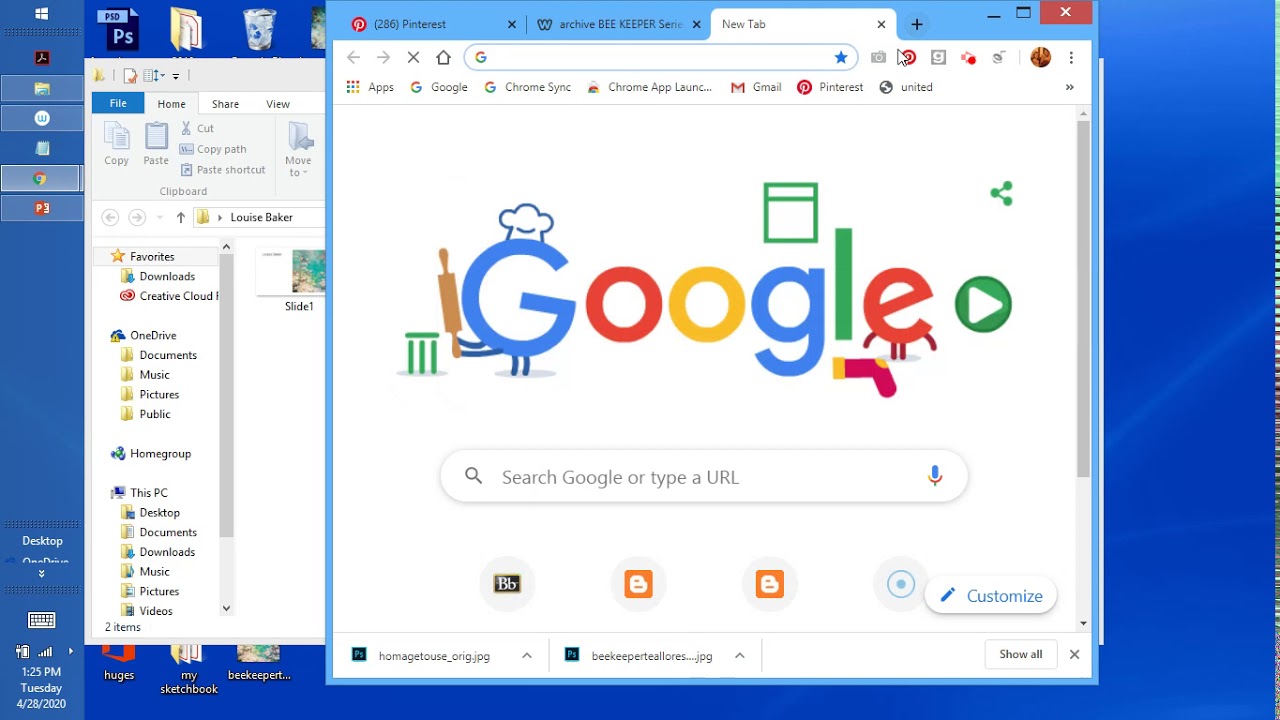The width and height of the screenshot is (1280, 720).
Task: Open Chrome's three-dot menu
Action: click(x=1071, y=58)
